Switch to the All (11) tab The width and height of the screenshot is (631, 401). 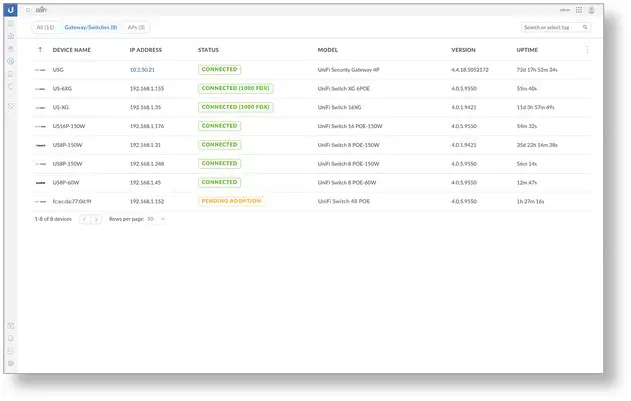click(x=45, y=27)
